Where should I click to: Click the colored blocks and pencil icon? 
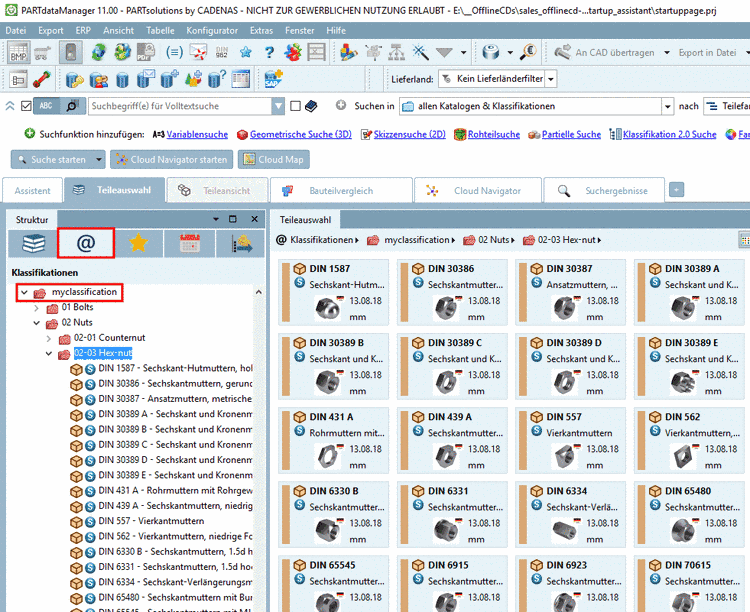point(349,52)
